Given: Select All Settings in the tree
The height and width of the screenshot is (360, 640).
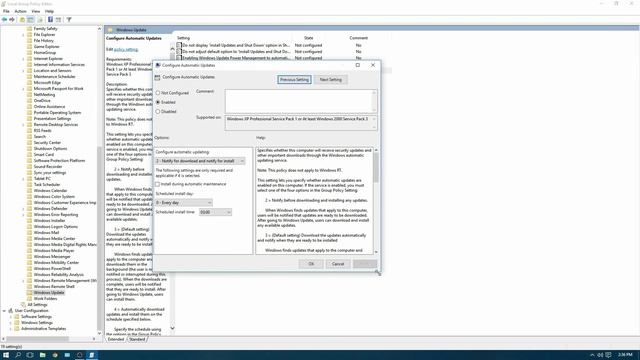Looking at the screenshot, I should [37, 304].
